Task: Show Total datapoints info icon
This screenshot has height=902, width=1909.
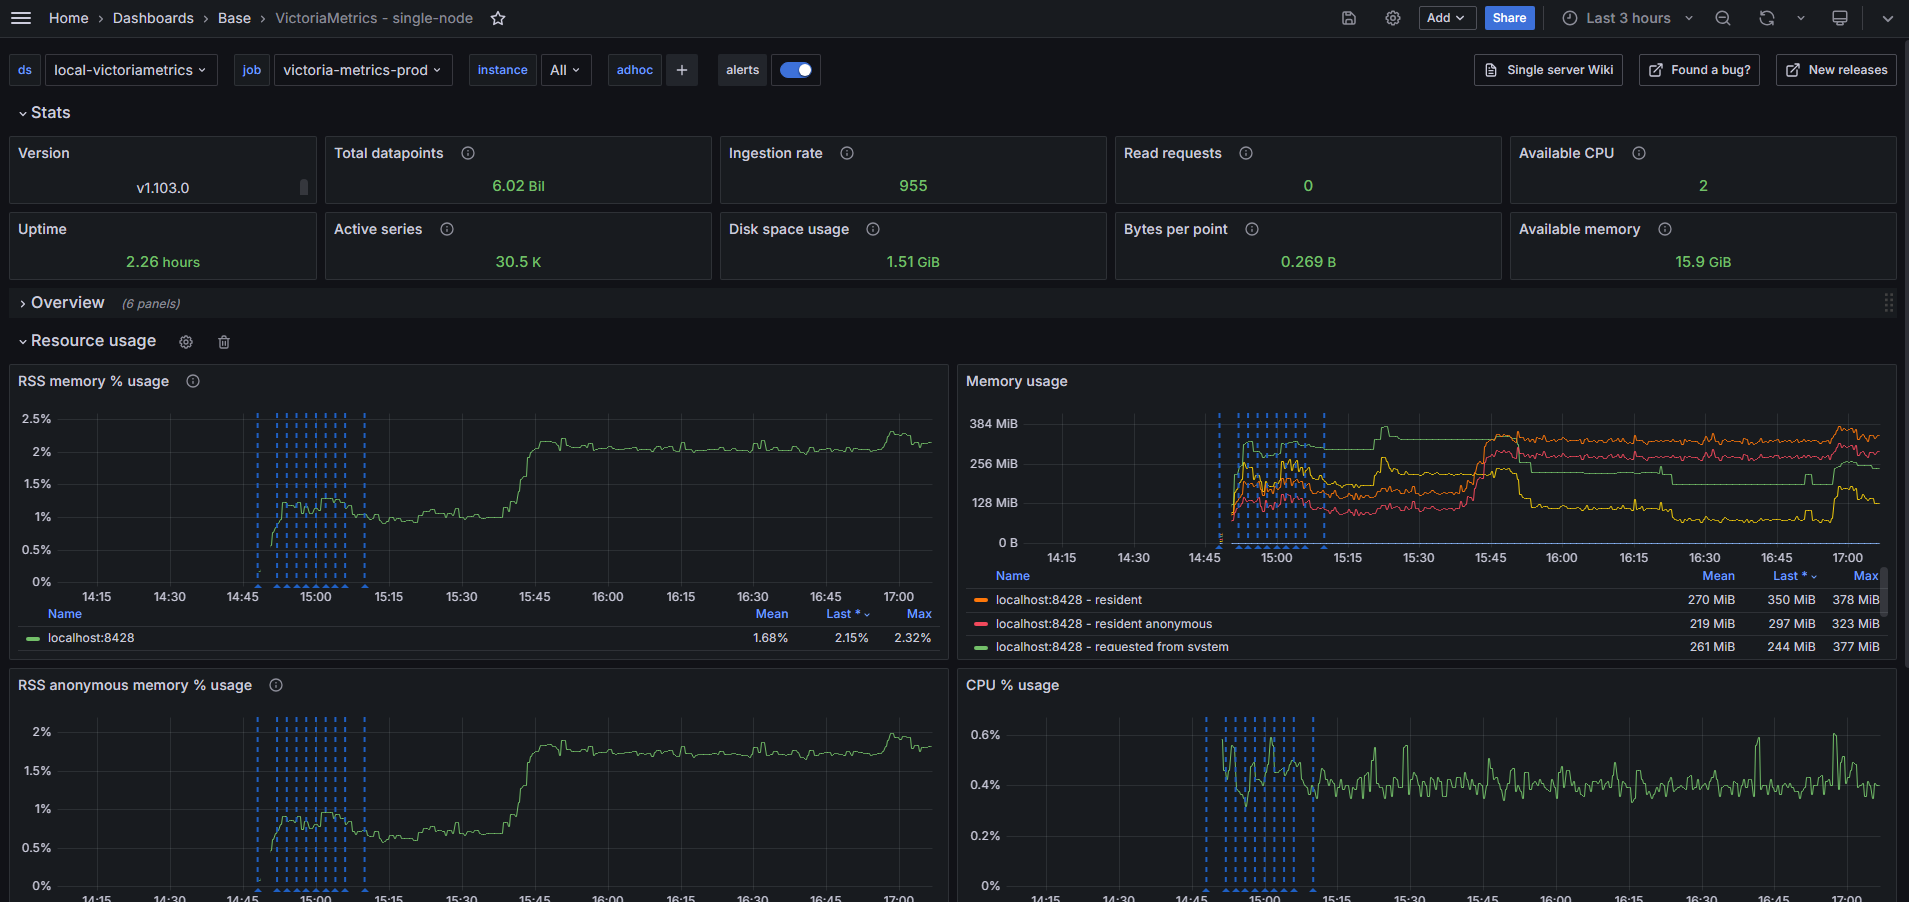Action: [468, 153]
